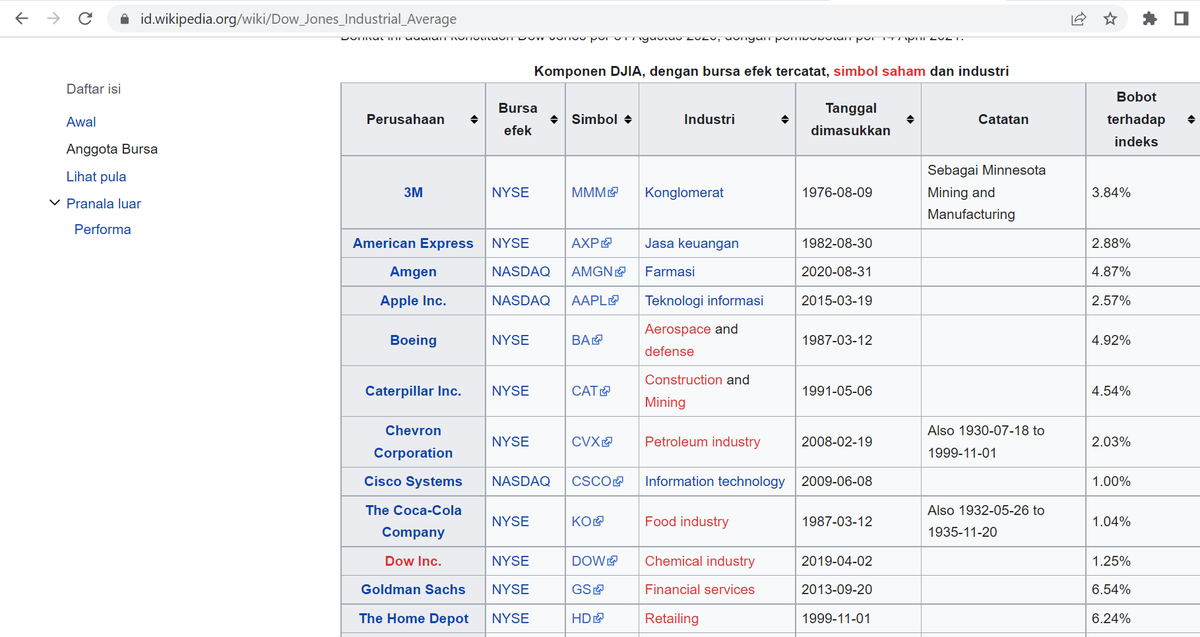
Task: Open simbol saham red link
Action: pyautogui.click(x=879, y=72)
